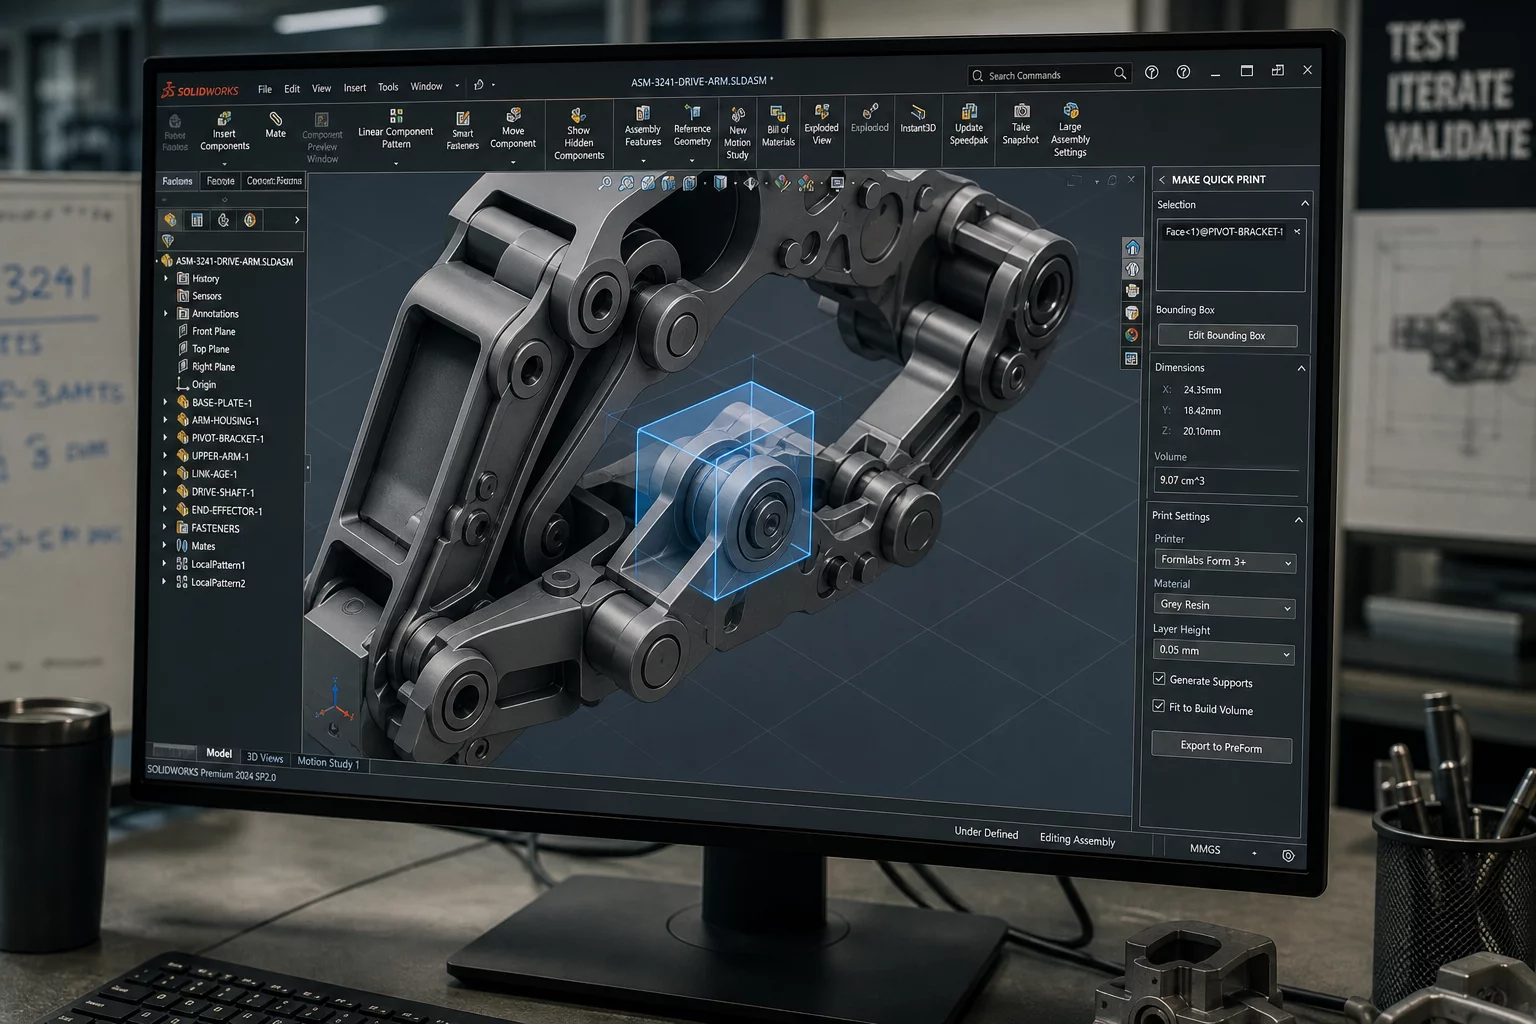Open FeatureManager design tree tab icon
The width and height of the screenshot is (1536, 1024).
[x=170, y=219]
